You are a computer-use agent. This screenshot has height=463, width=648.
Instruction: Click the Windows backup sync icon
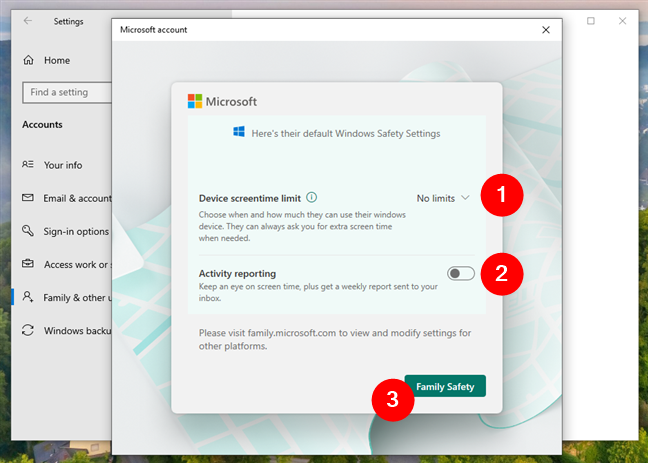28,330
